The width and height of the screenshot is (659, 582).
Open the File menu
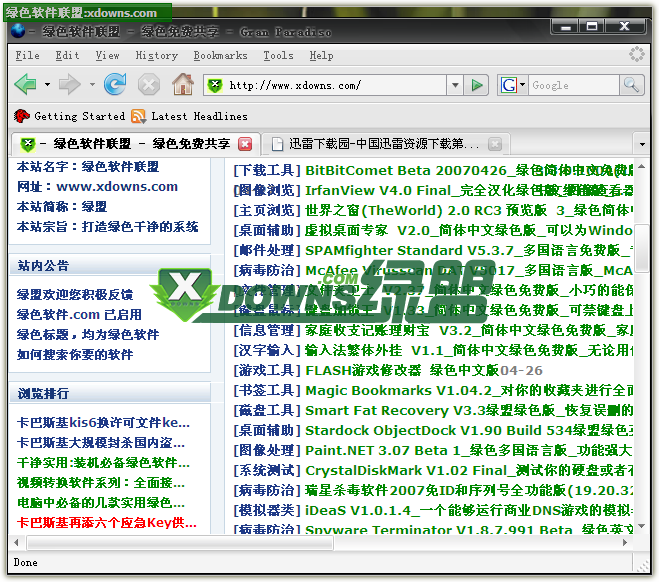(28, 55)
